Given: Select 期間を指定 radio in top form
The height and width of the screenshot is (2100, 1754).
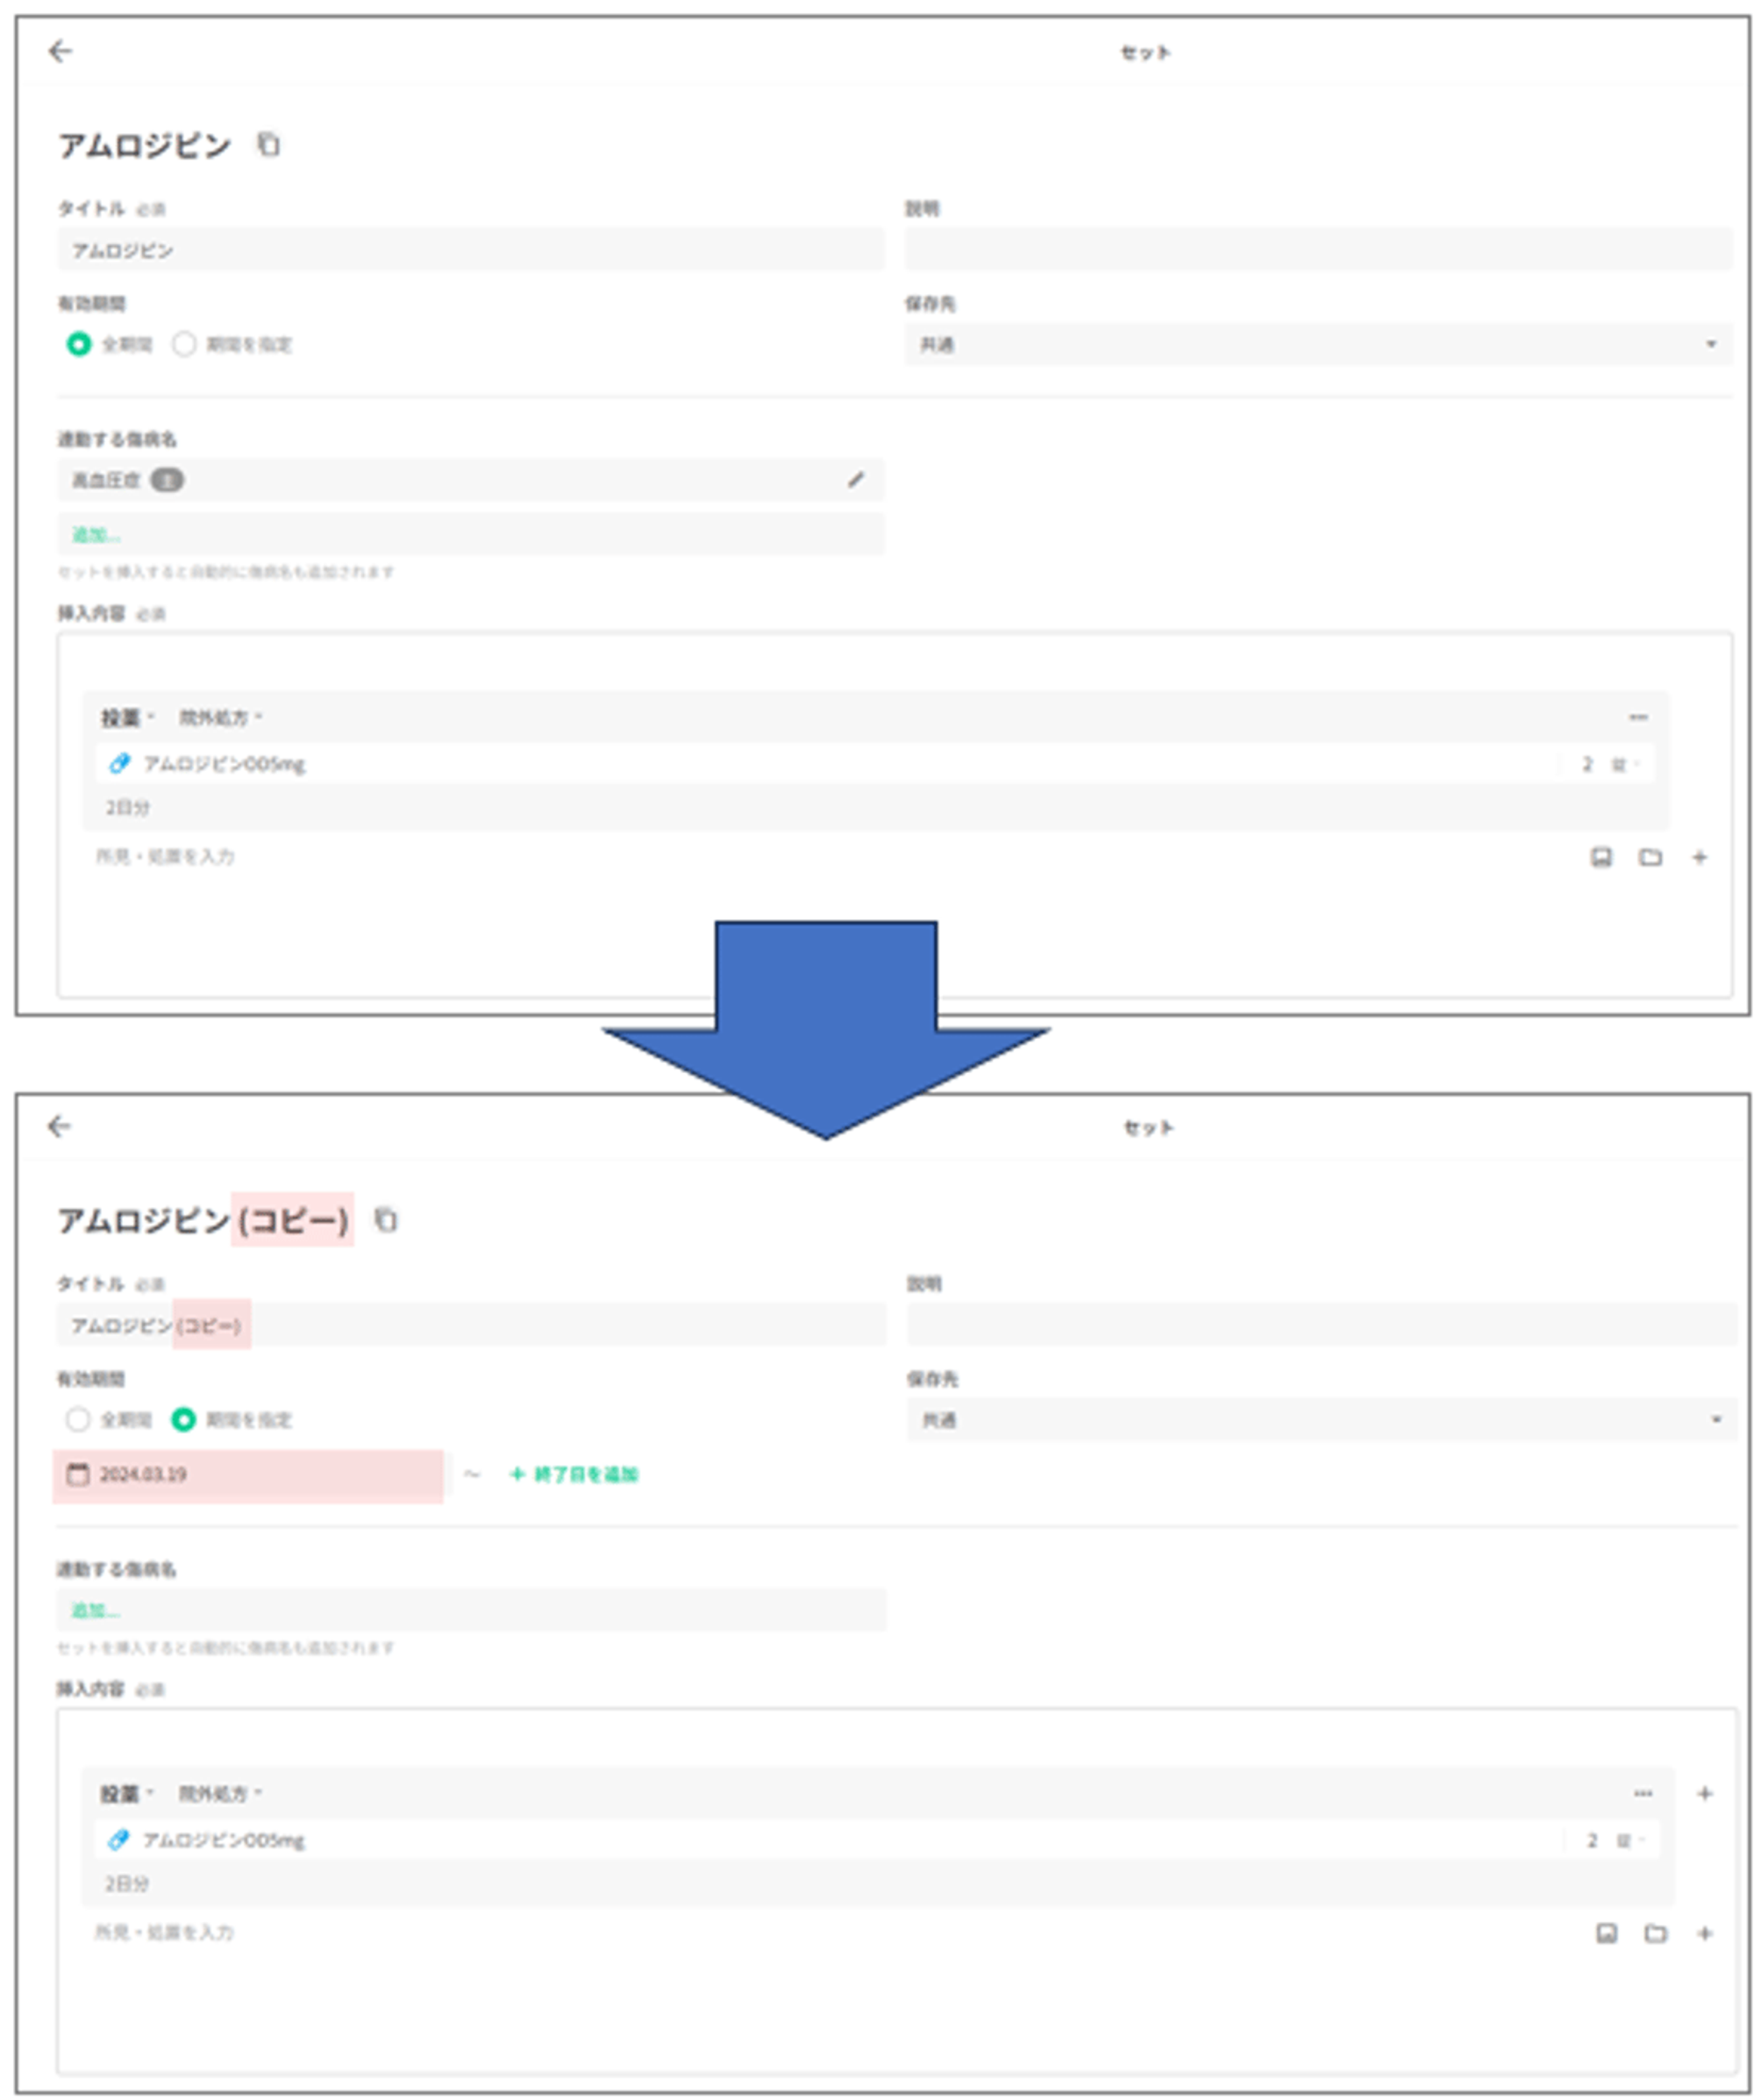Looking at the screenshot, I should (x=184, y=344).
